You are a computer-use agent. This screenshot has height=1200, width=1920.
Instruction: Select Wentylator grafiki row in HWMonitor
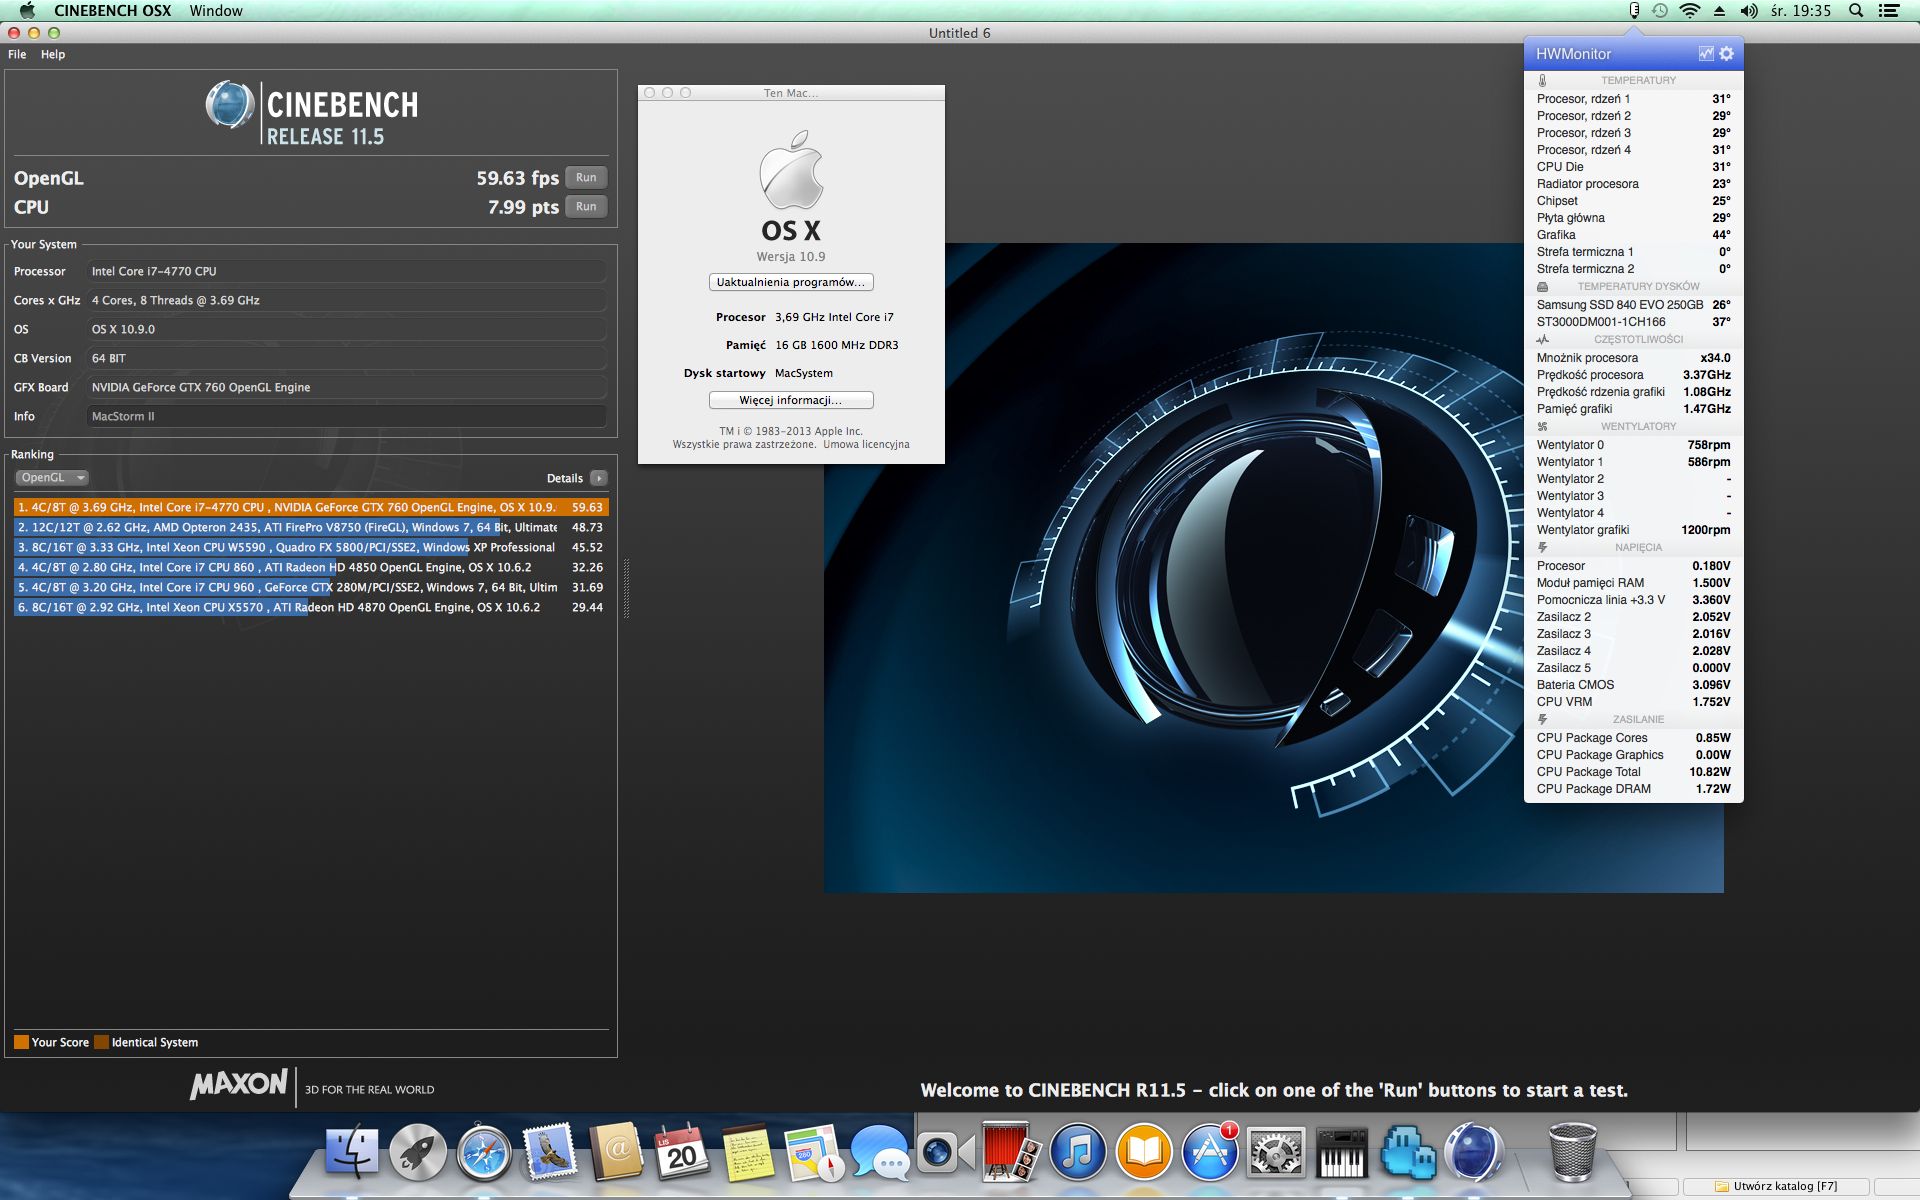tap(1633, 530)
